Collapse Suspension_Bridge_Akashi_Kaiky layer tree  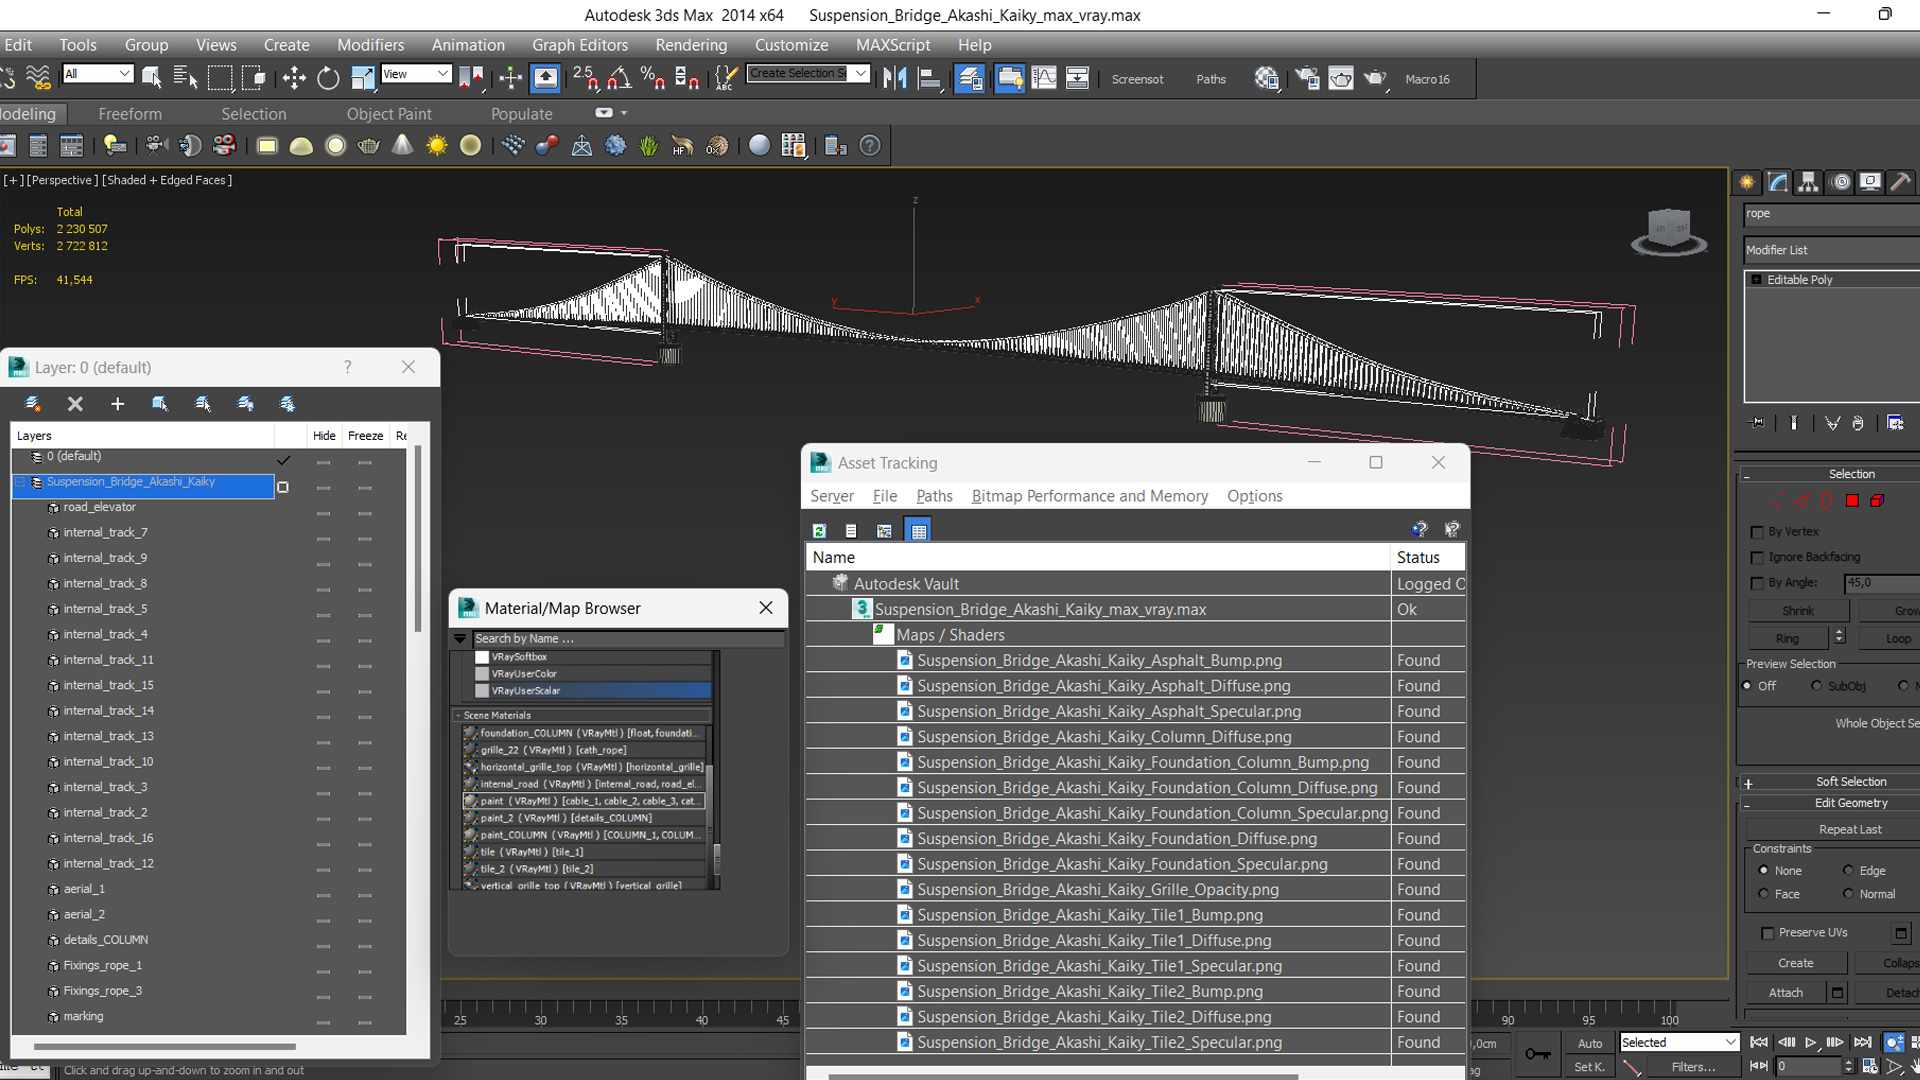20,482
